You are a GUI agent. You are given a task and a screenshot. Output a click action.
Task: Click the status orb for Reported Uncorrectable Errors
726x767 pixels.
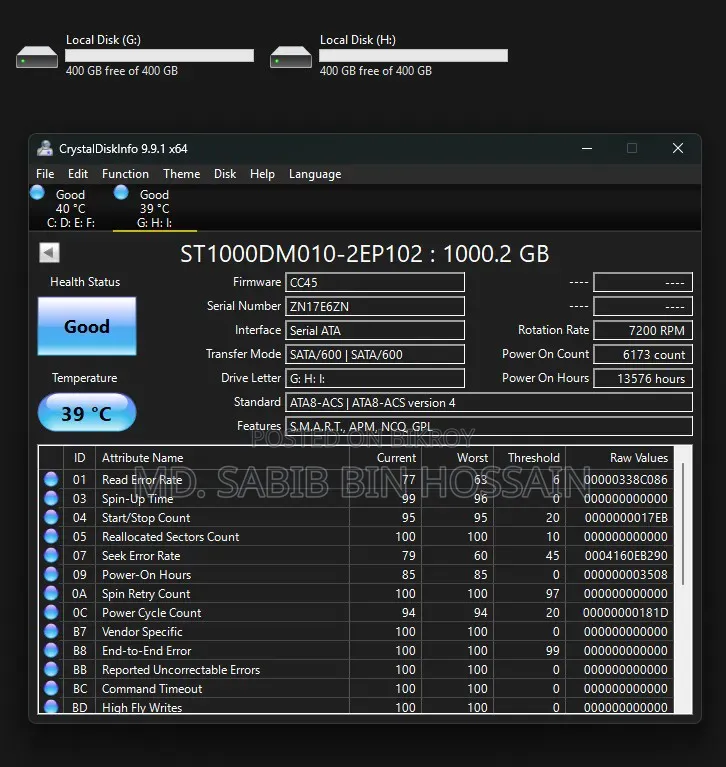point(51,670)
